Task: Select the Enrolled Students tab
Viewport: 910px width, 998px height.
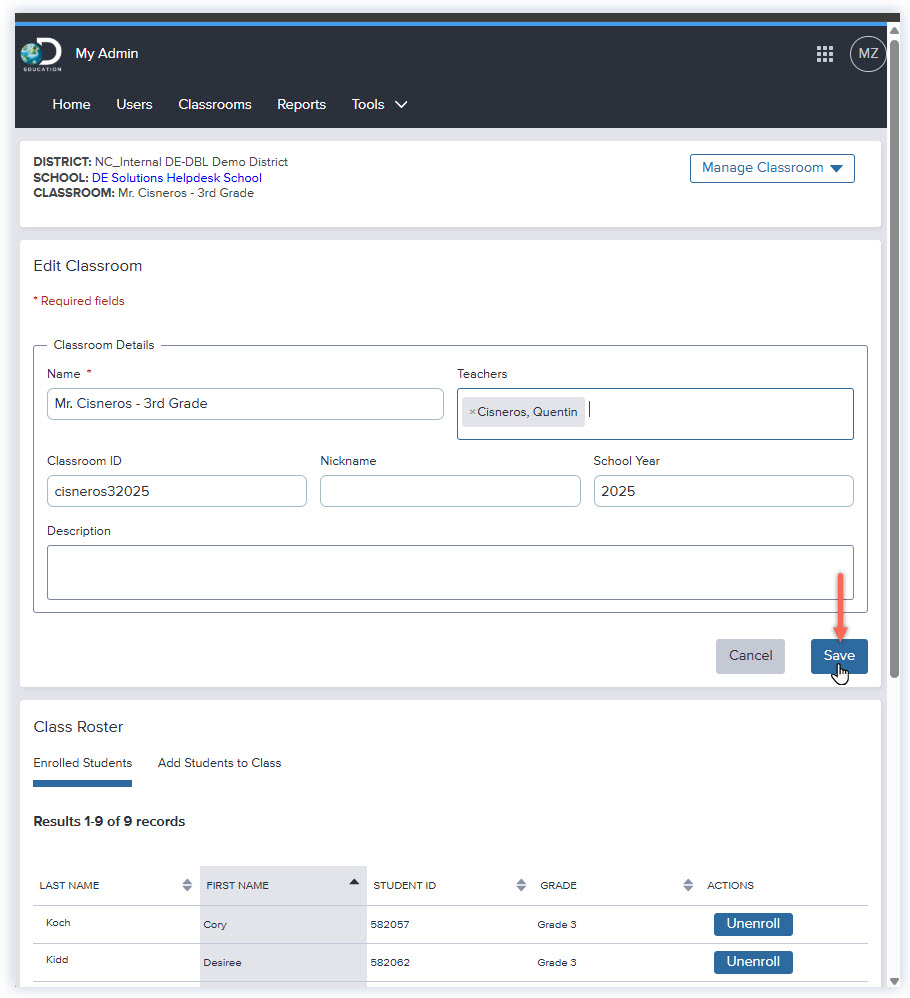Action: tap(82, 763)
